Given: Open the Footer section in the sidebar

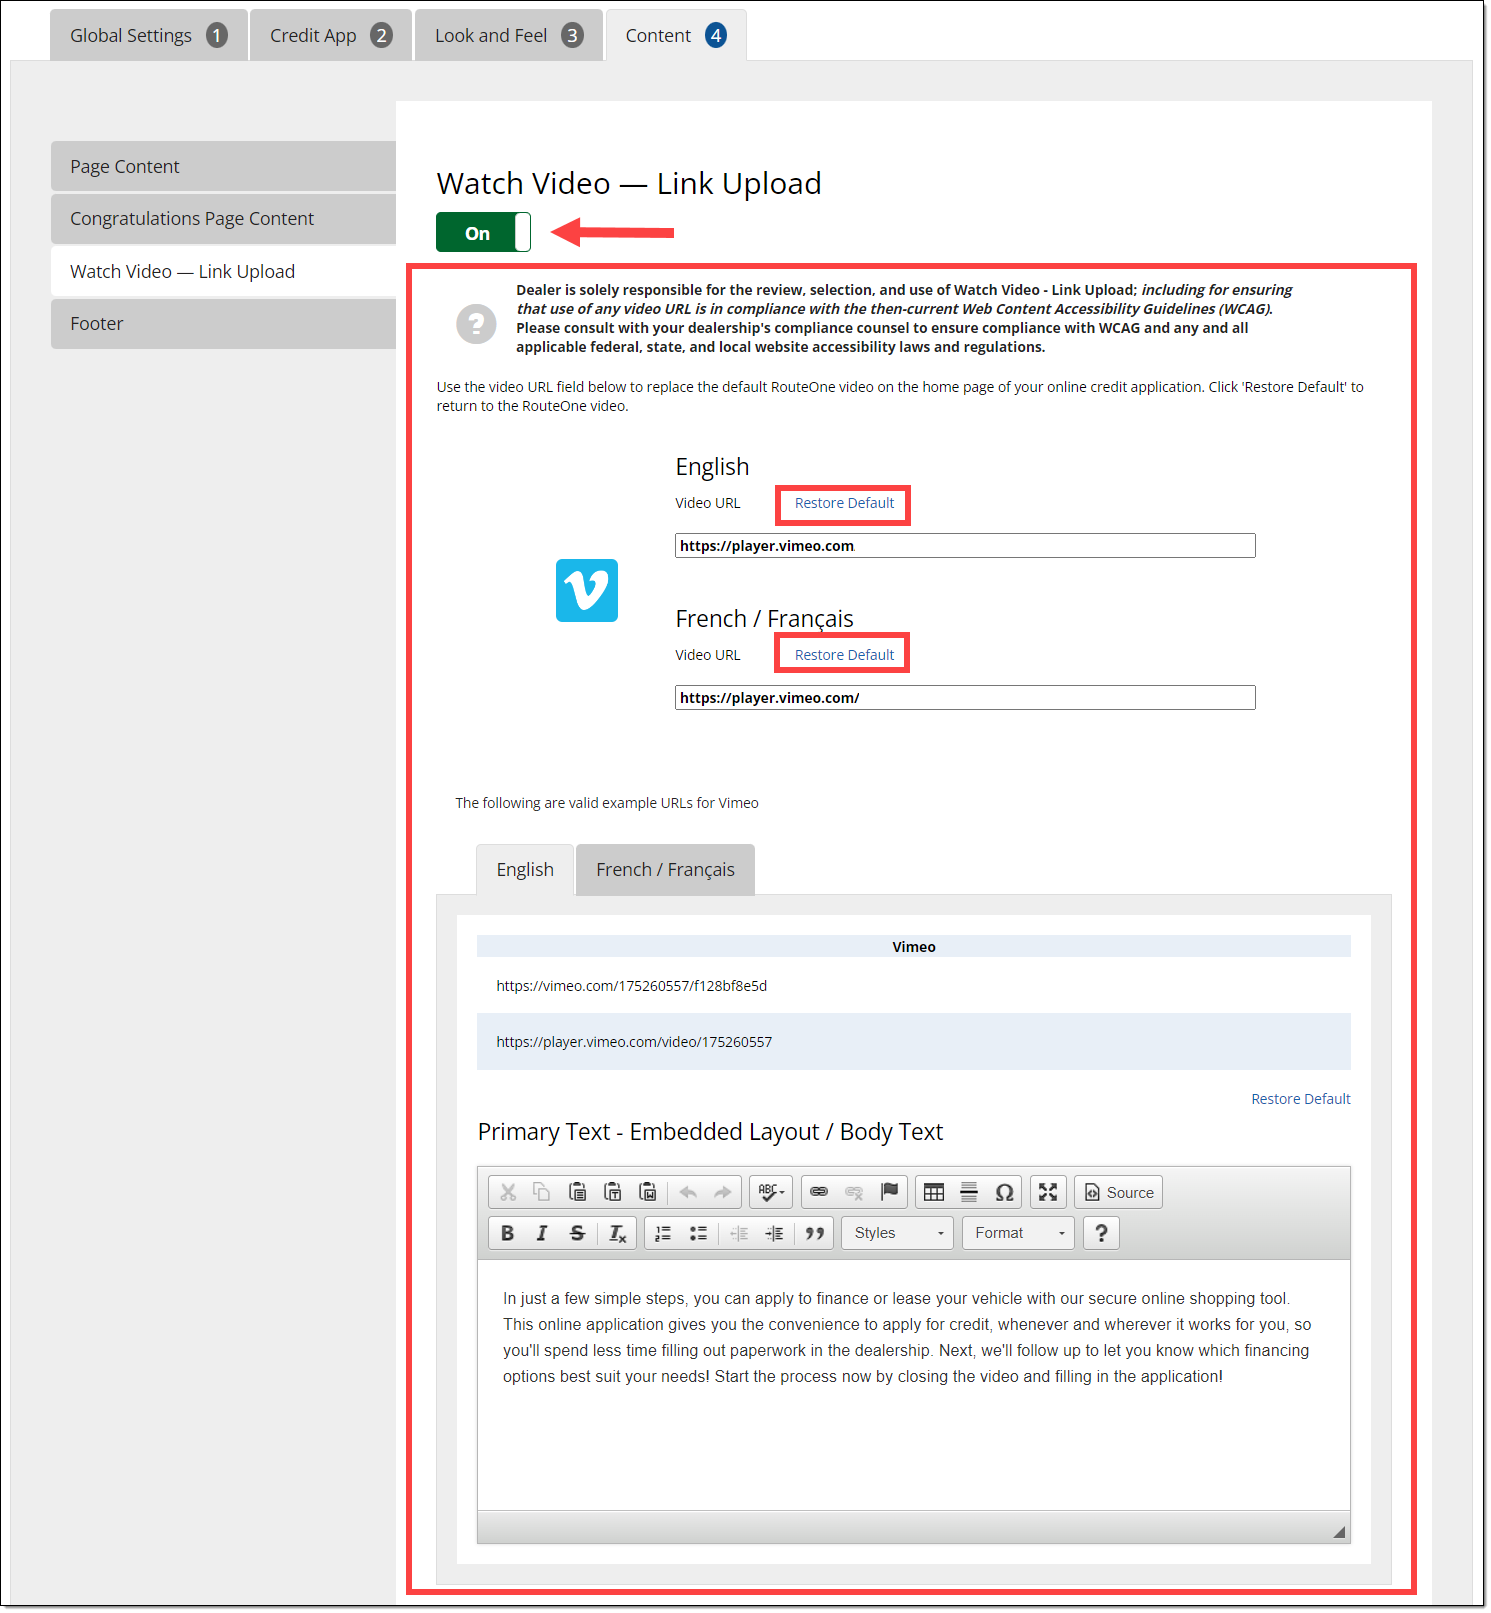Looking at the screenshot, I should click(223, 324).
